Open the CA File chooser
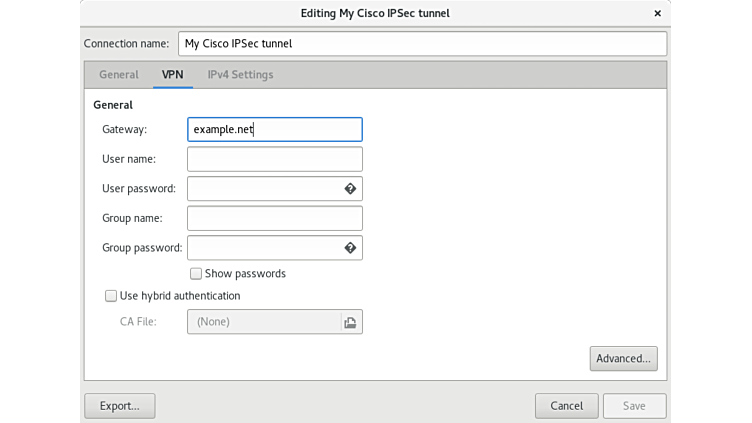 click(x=265, y=322)
